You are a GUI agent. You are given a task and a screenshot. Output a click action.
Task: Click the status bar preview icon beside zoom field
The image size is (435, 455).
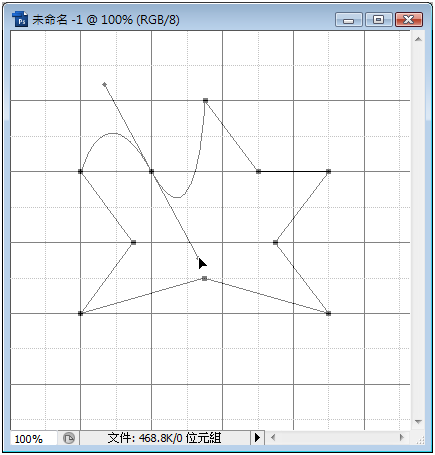(69, 438)
